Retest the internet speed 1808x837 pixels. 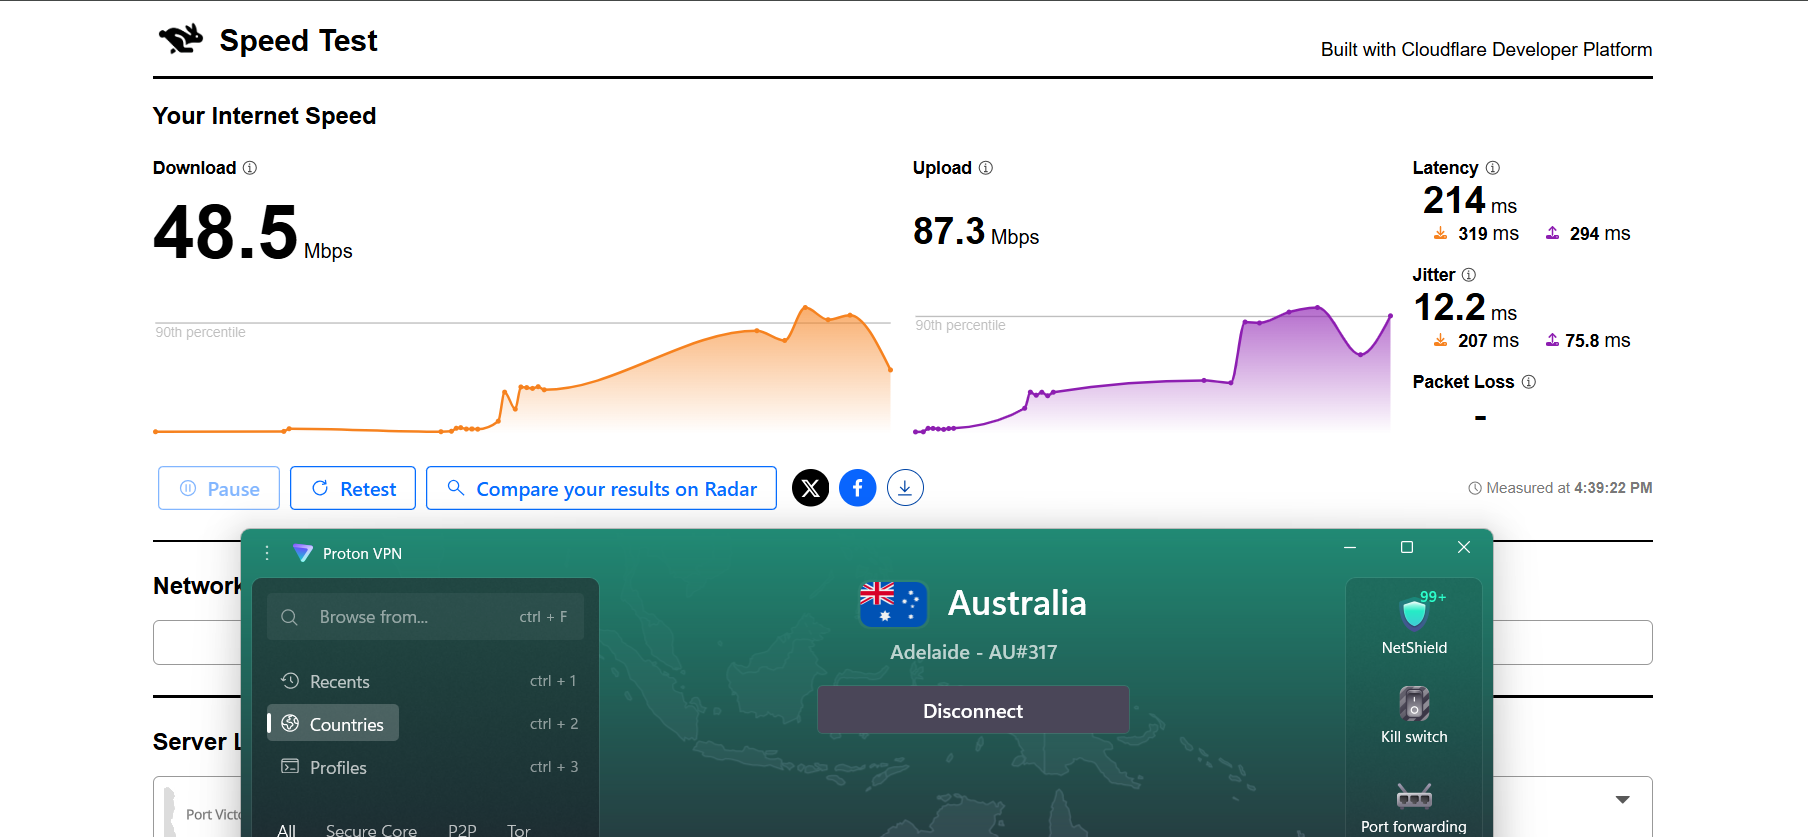coord(353,488)
